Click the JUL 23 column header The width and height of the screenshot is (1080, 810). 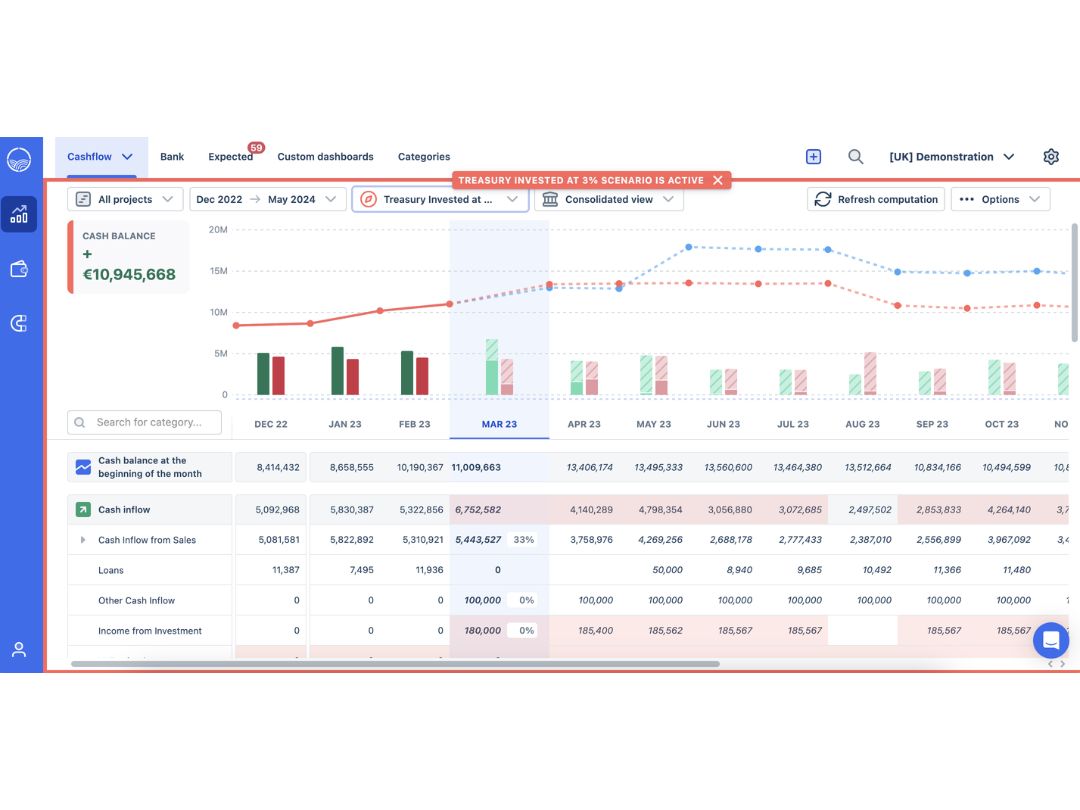coord(793,424)
